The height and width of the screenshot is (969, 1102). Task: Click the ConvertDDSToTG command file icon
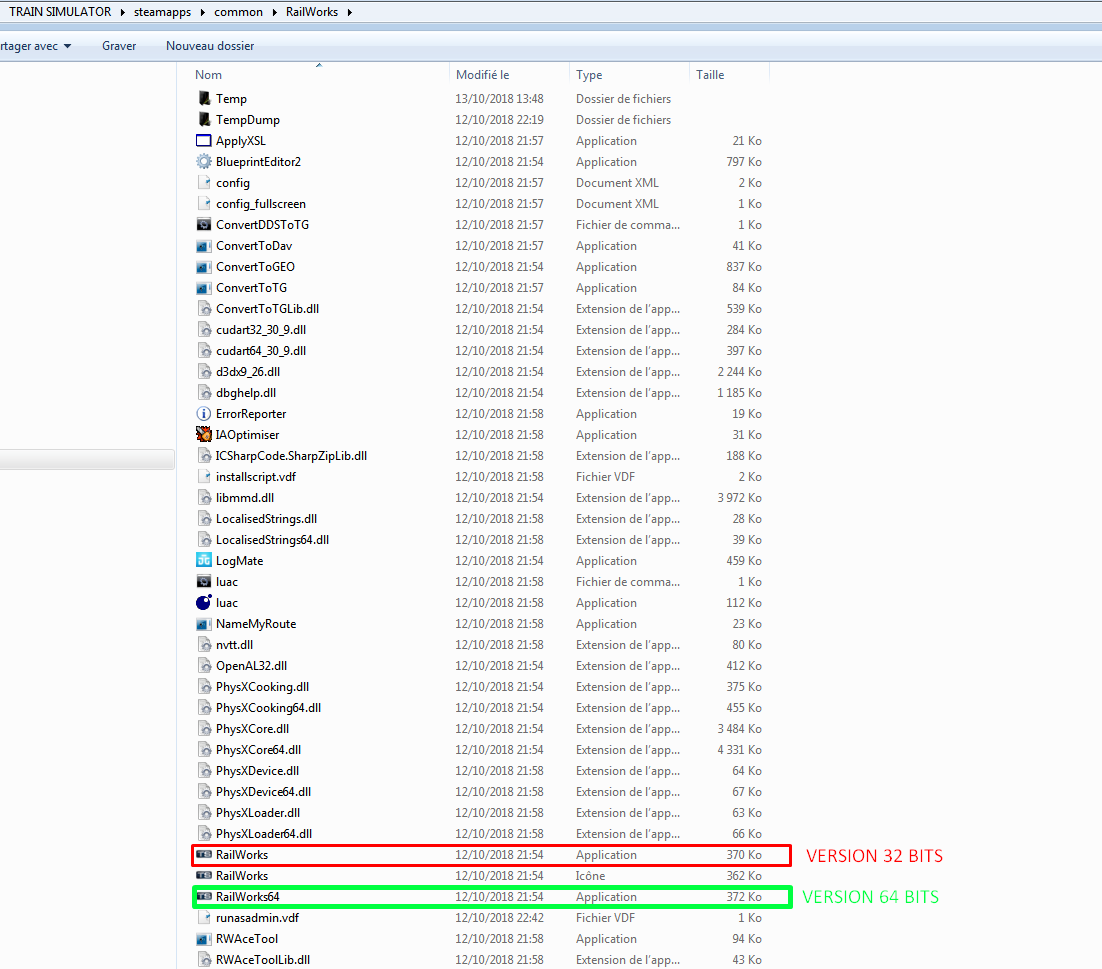204,225
